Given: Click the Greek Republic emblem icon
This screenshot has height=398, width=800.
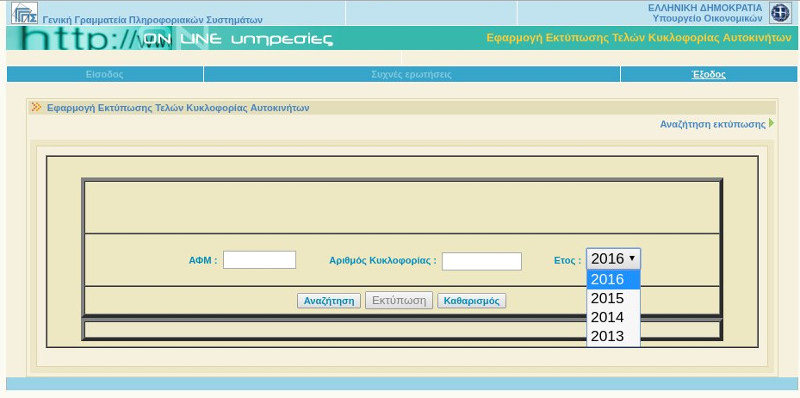Looking at the screenshot, I should [x=780, y=13].
